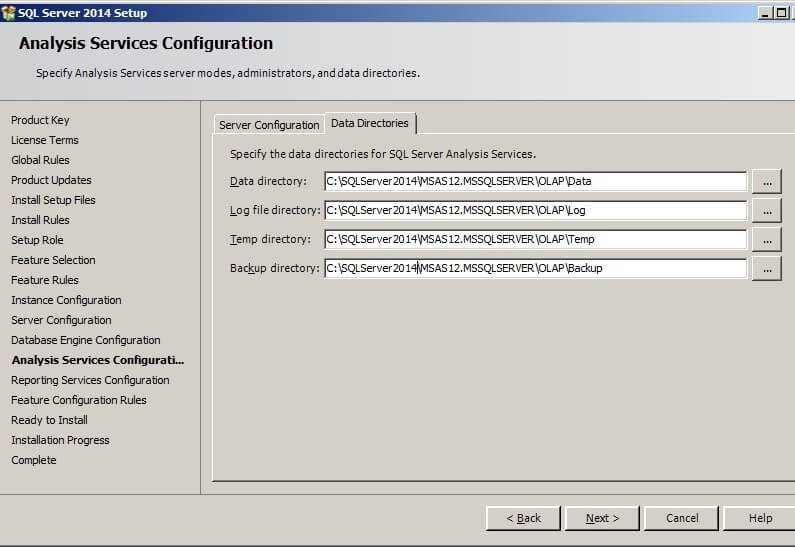Screen dimensions: 795x548
Task: Browse for the Data directory path
Action: tap(766, 182)
